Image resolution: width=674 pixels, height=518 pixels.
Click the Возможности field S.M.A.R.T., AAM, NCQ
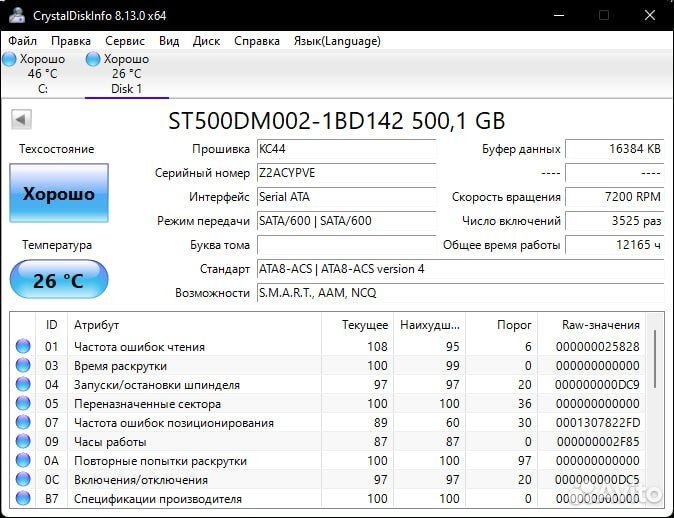[x=460, y=293]
